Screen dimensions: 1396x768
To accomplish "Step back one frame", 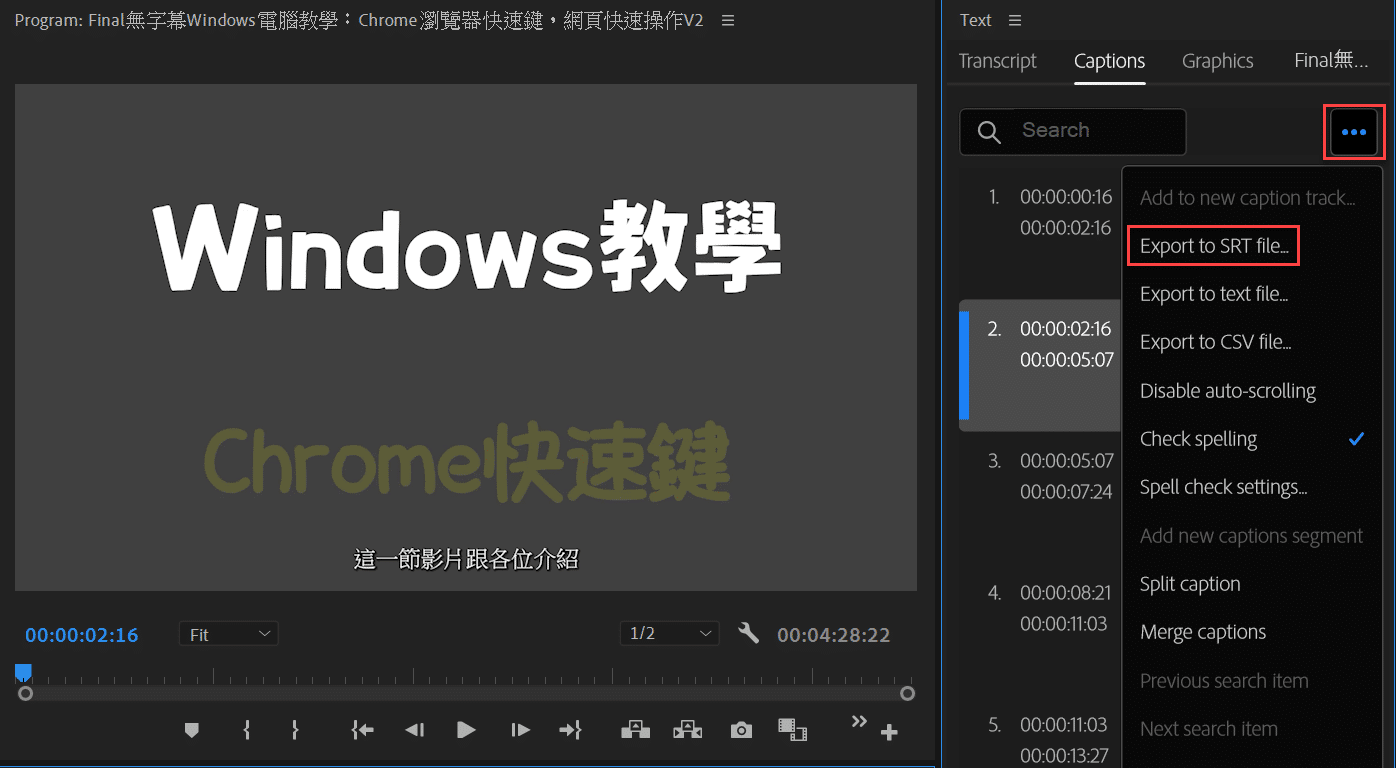I will (x=414, y=731).
